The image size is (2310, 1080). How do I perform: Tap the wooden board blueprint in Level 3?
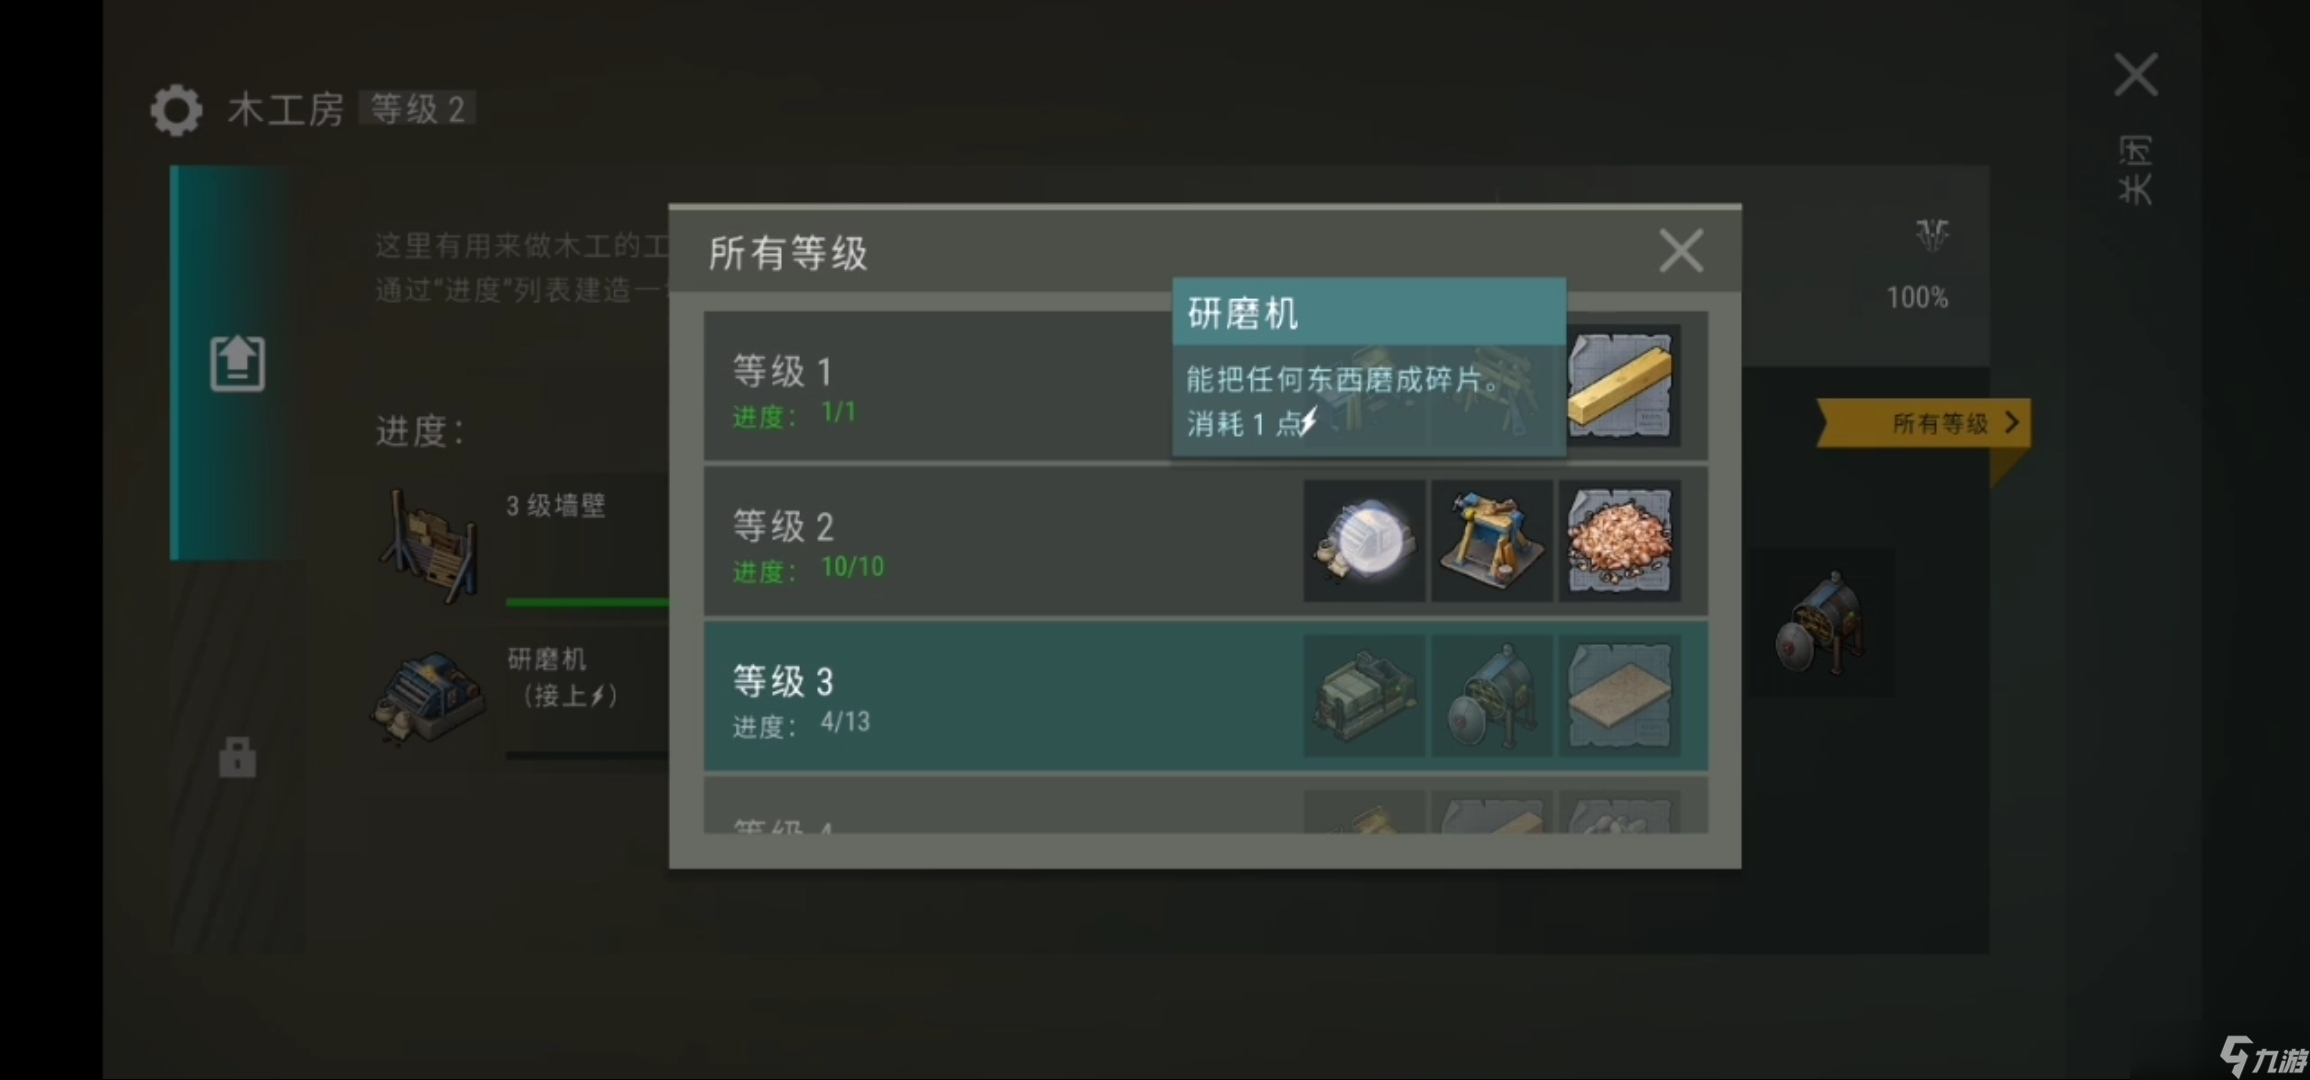pos(1619,696)
